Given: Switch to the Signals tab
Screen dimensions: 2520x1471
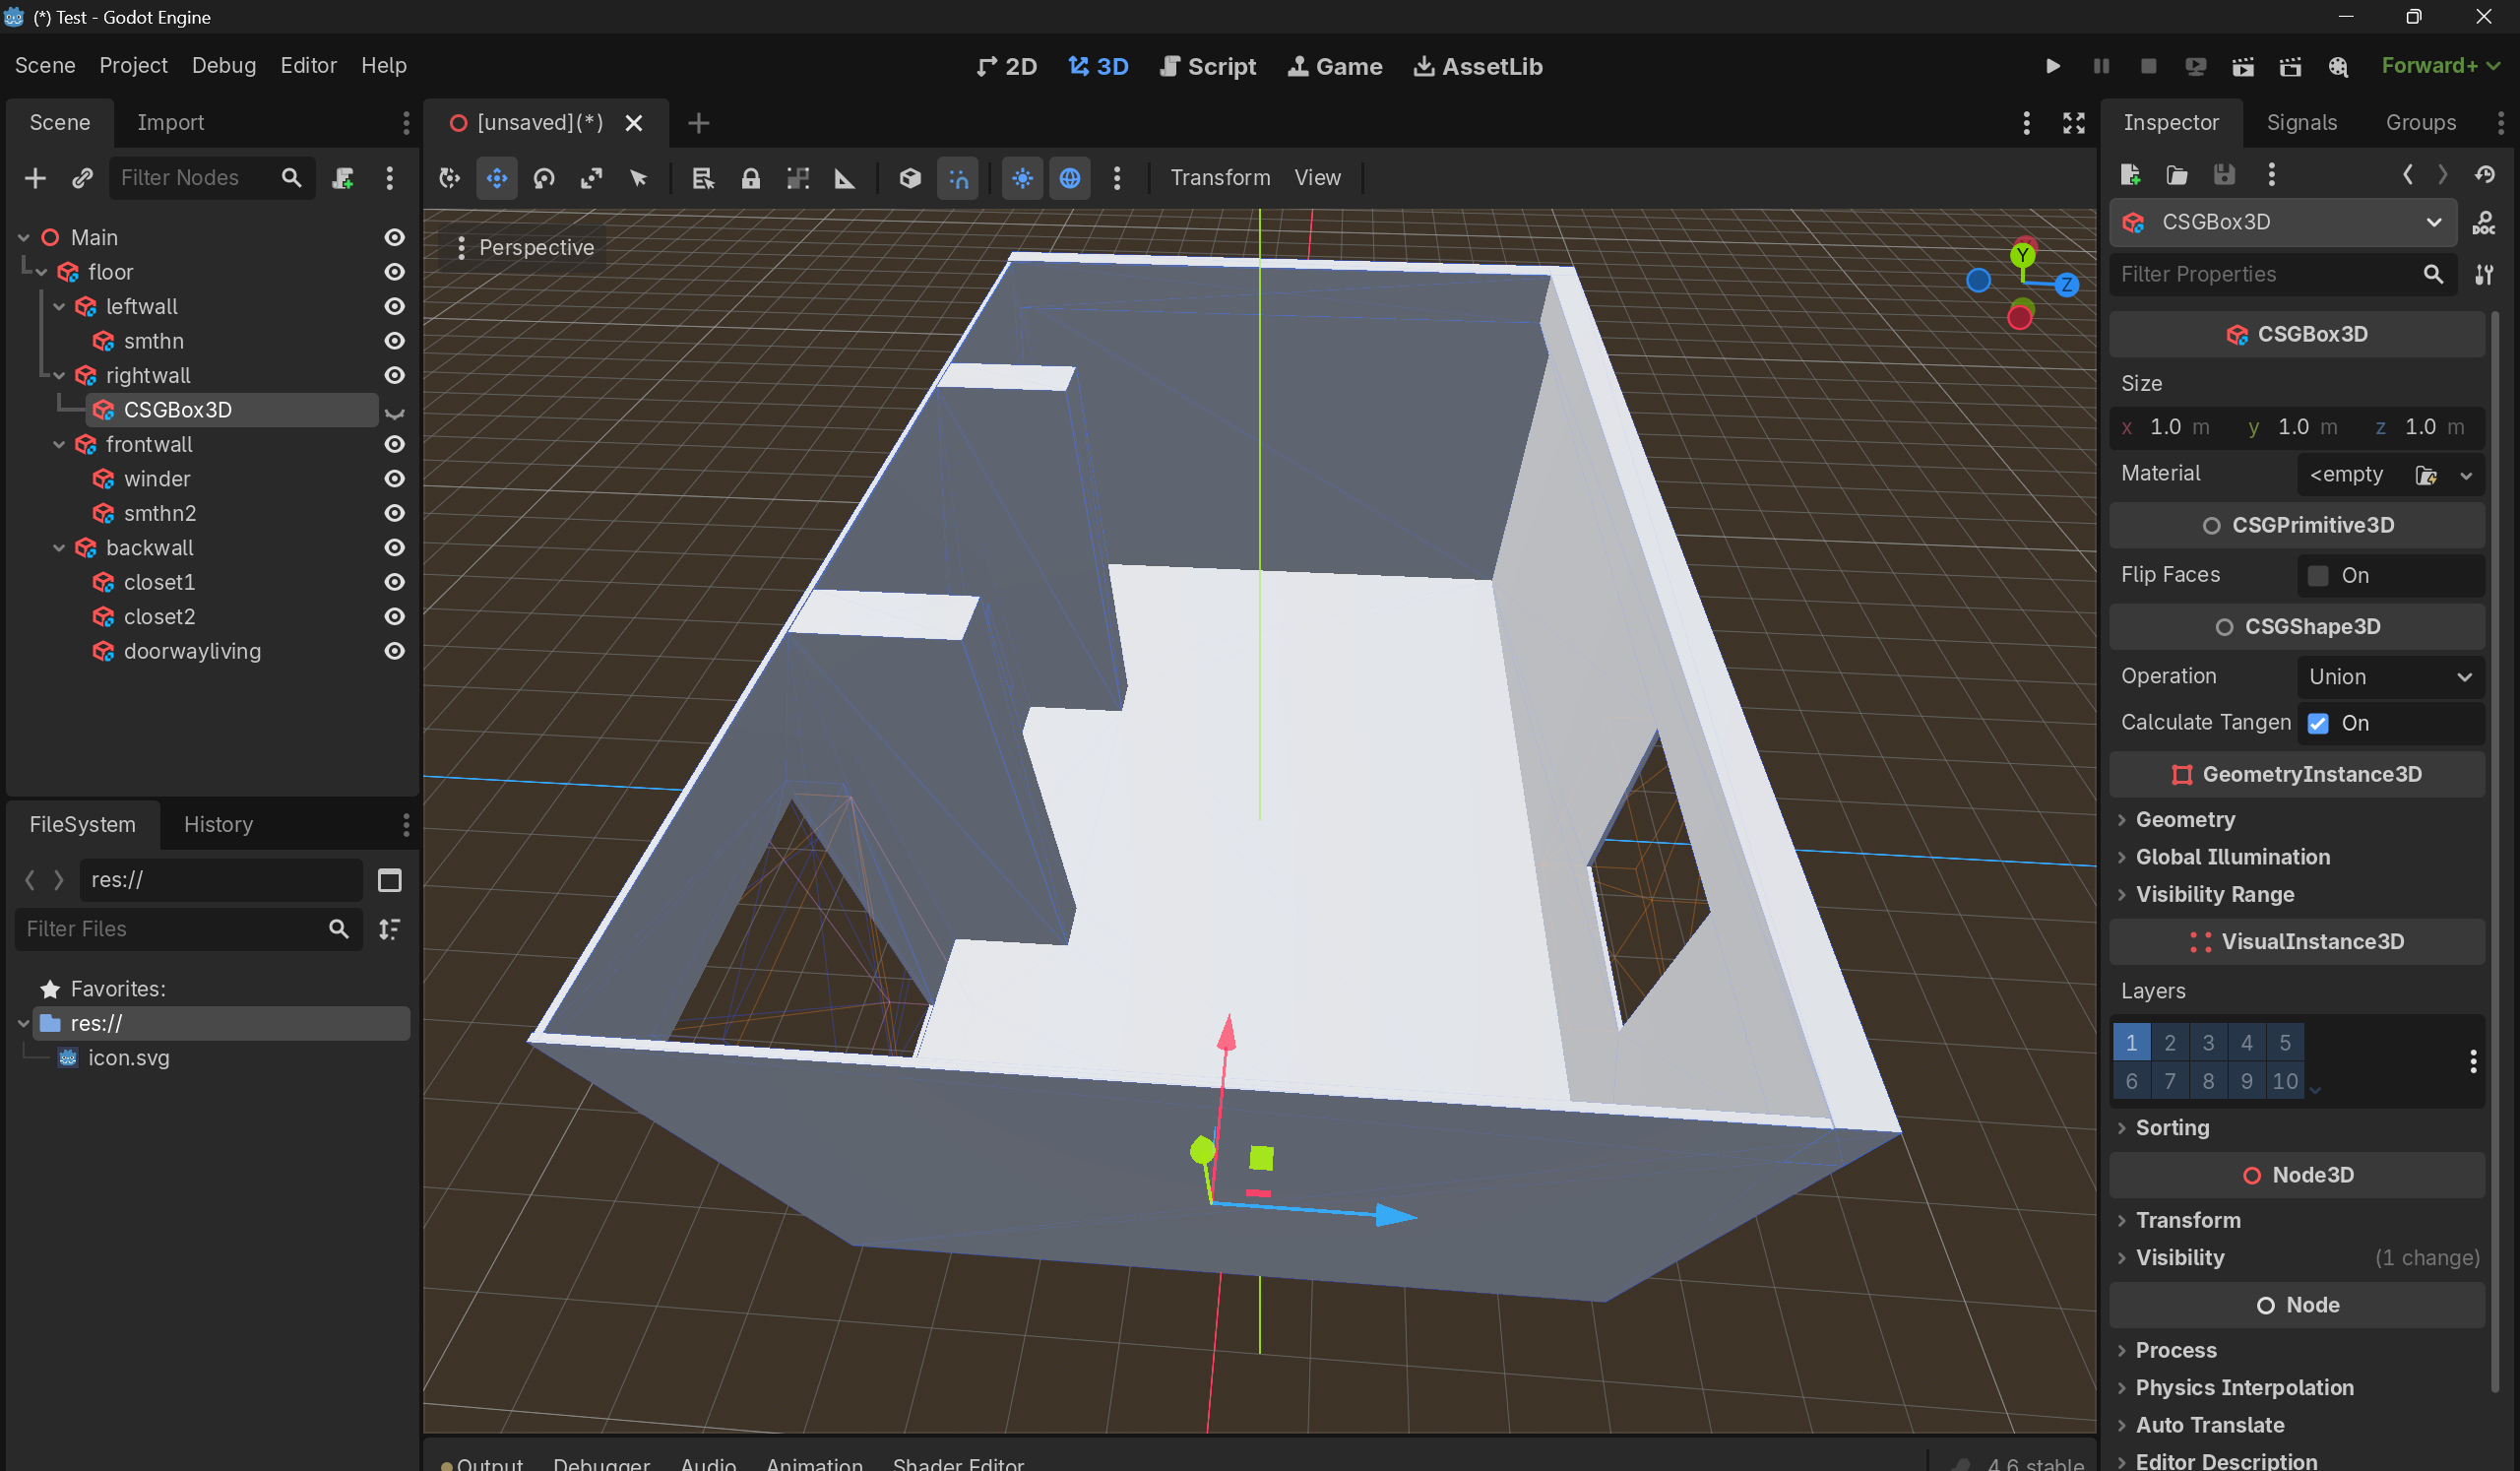Looking at the screenshot, I should (2301, 123).
